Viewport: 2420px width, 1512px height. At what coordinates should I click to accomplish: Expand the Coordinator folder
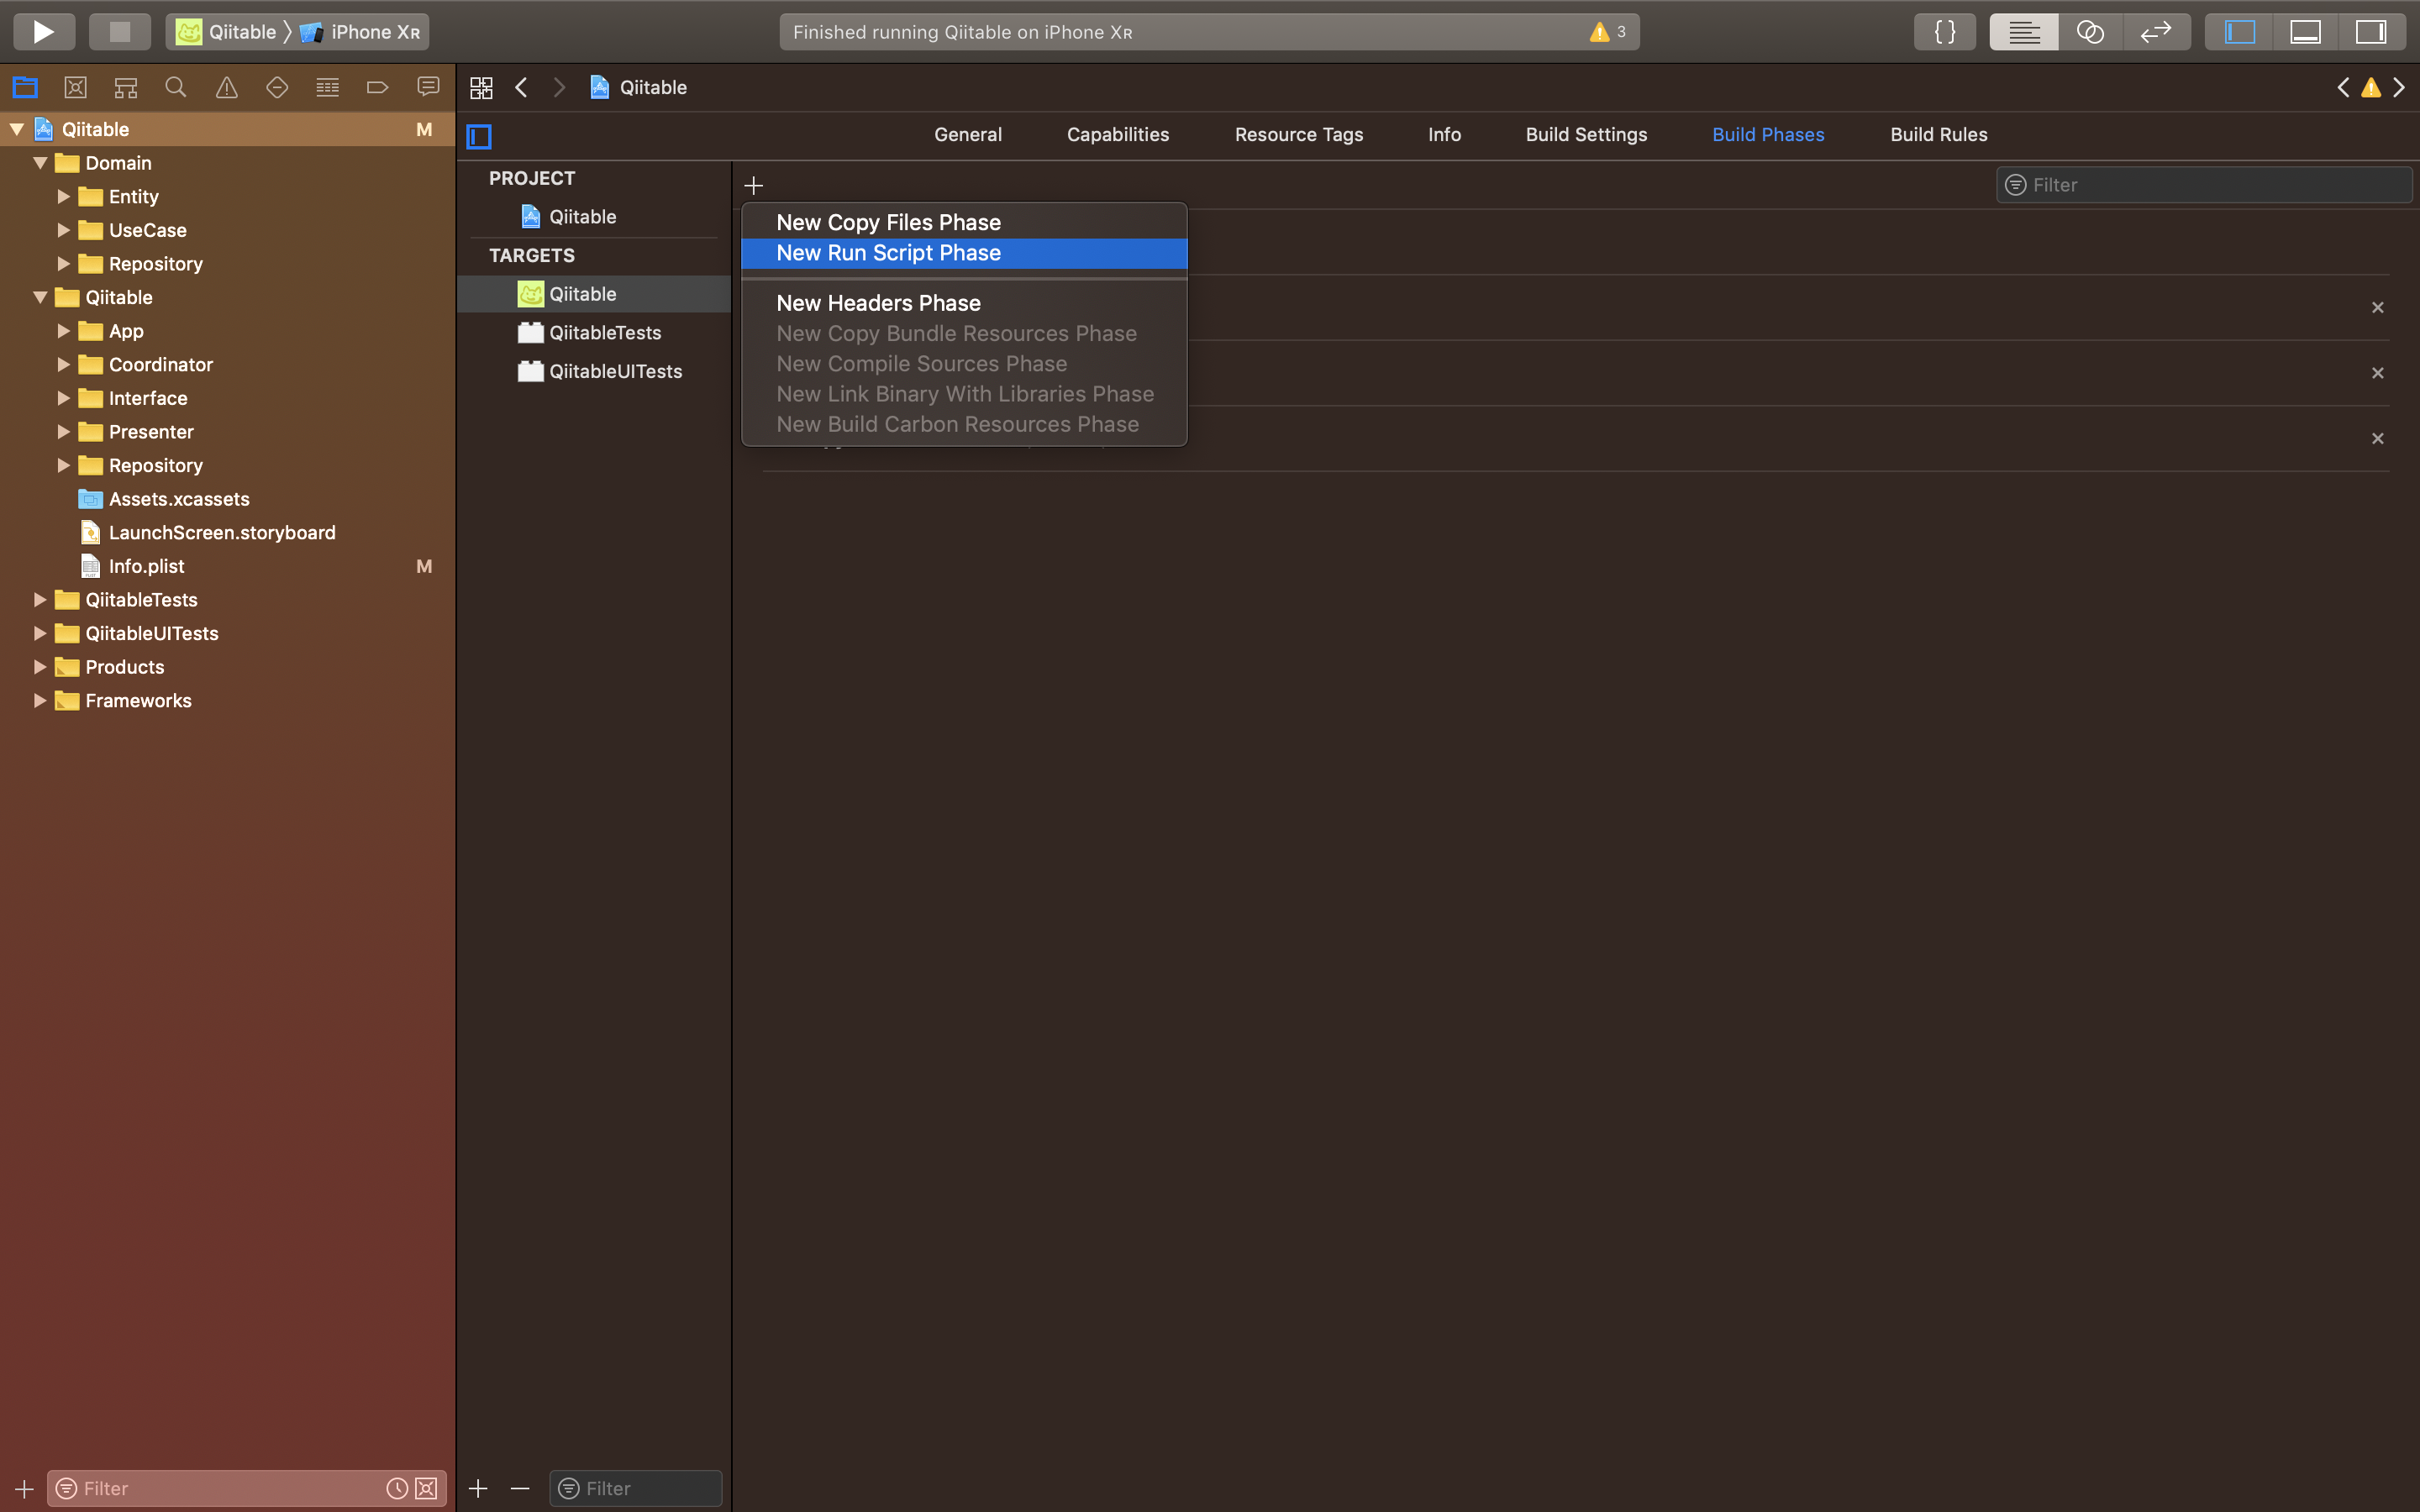[63, 365]
